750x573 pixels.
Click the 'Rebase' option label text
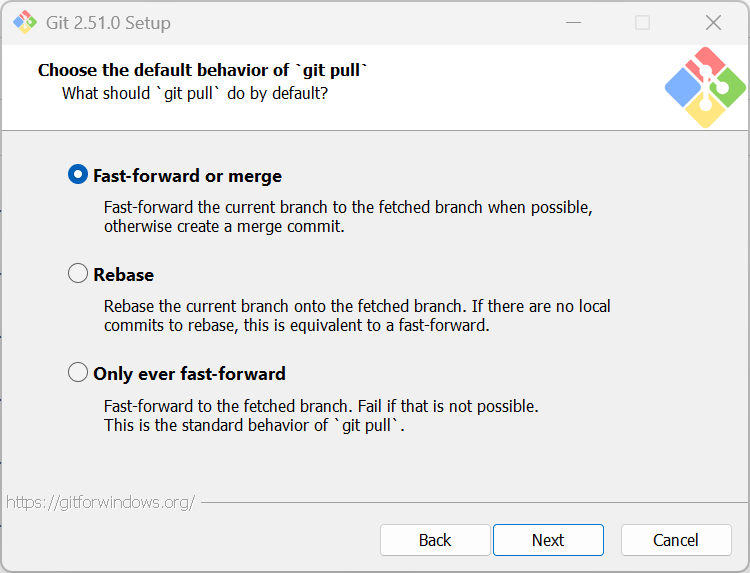coord(123,274)
